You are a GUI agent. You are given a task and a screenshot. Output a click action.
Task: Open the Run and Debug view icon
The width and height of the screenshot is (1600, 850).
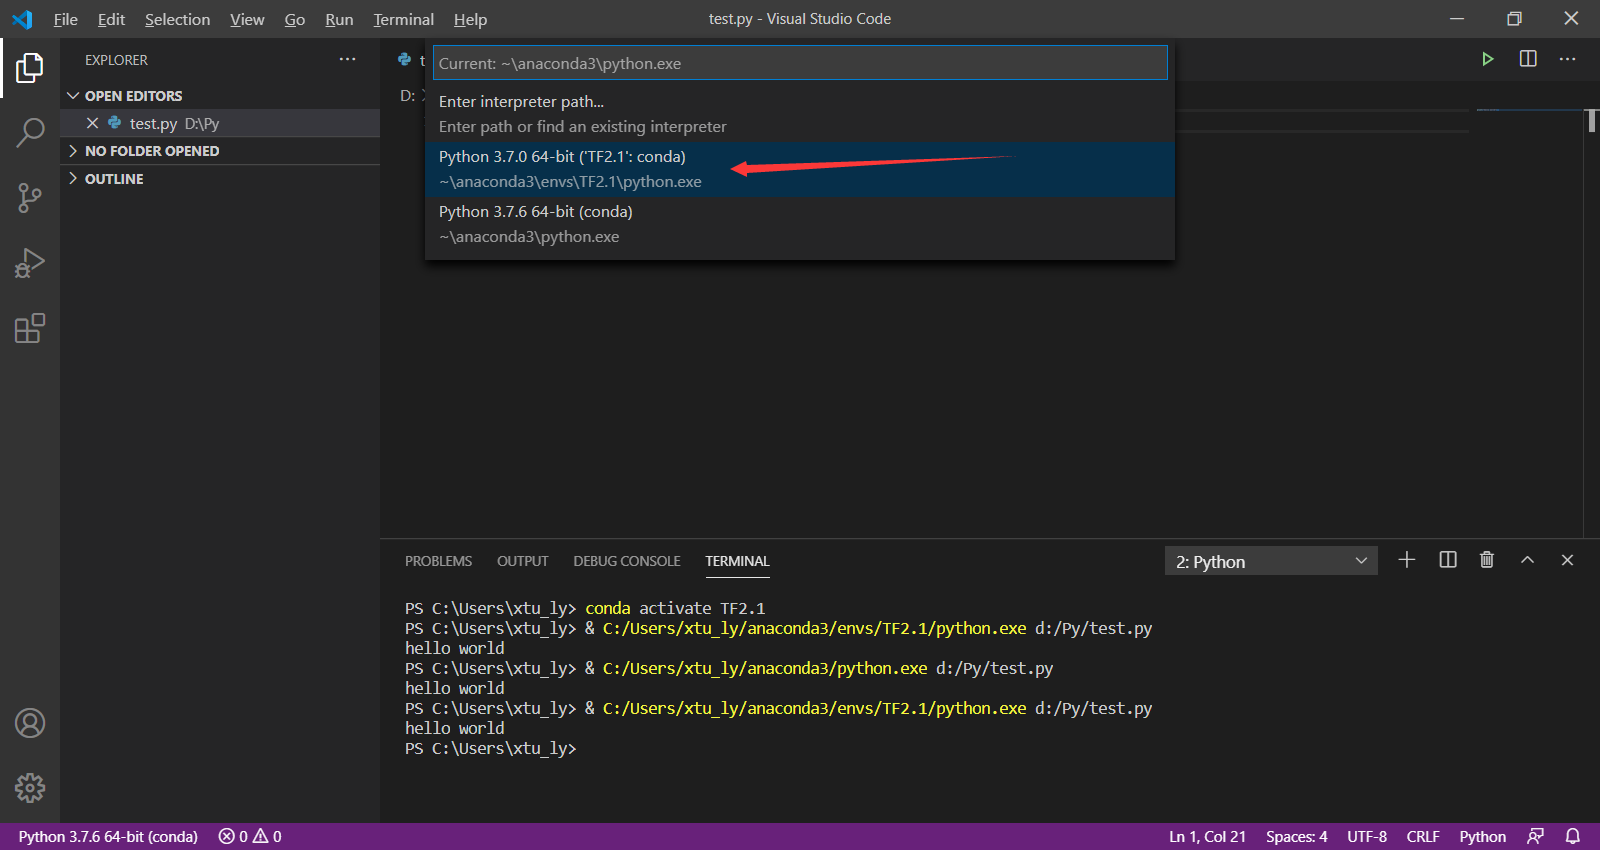(30, 263)
